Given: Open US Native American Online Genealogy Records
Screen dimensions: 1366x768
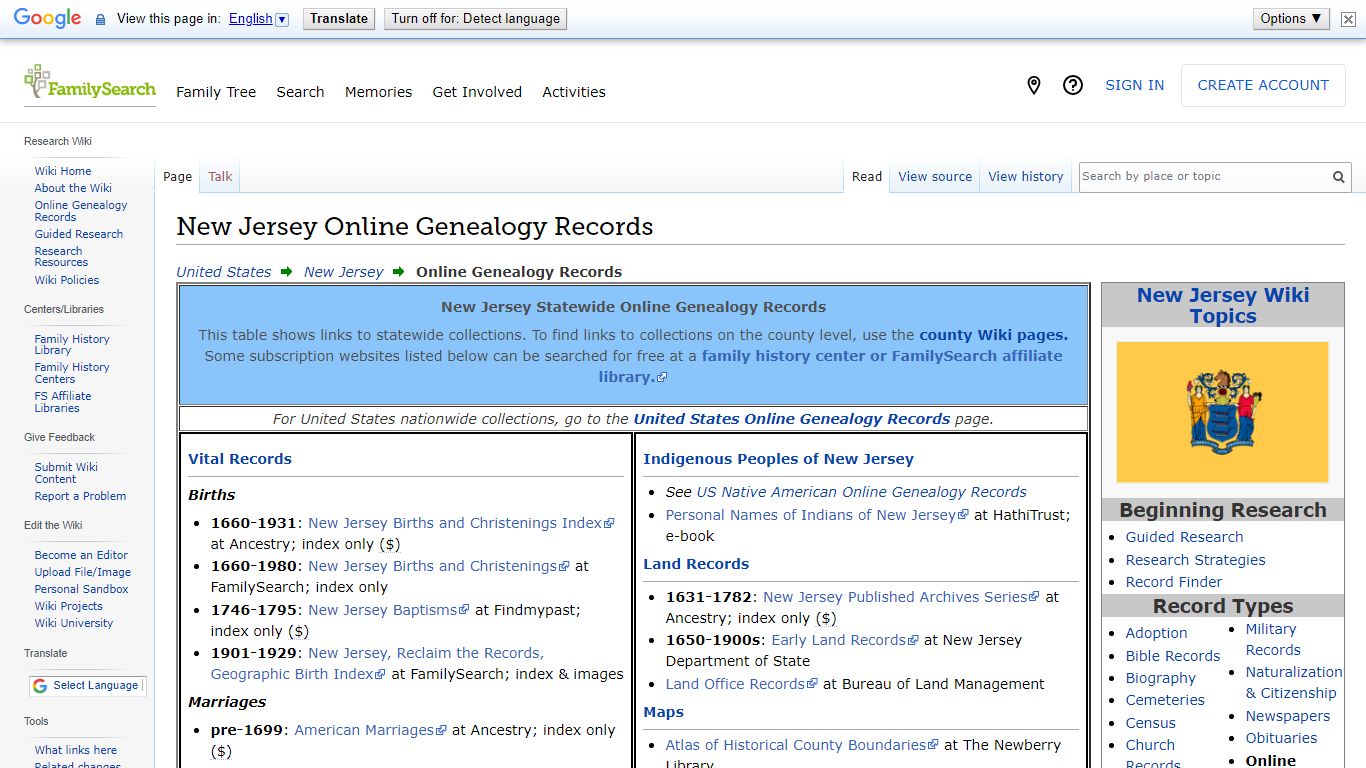Looking at the screenshot, I should [x=861, y=492].
